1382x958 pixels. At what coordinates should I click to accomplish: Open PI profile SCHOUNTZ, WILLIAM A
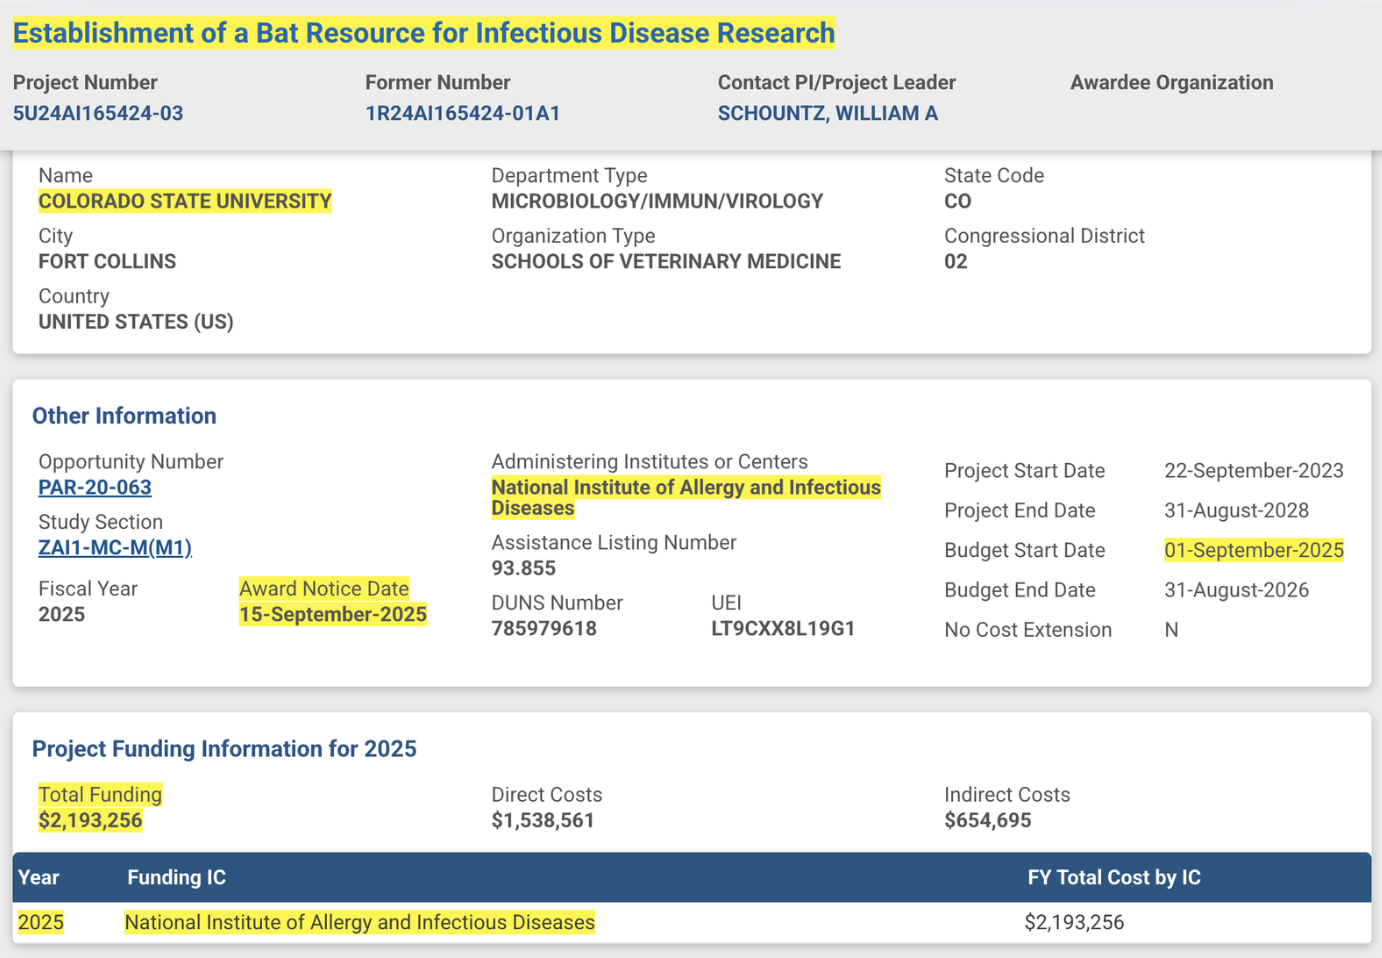coord(827,113)
